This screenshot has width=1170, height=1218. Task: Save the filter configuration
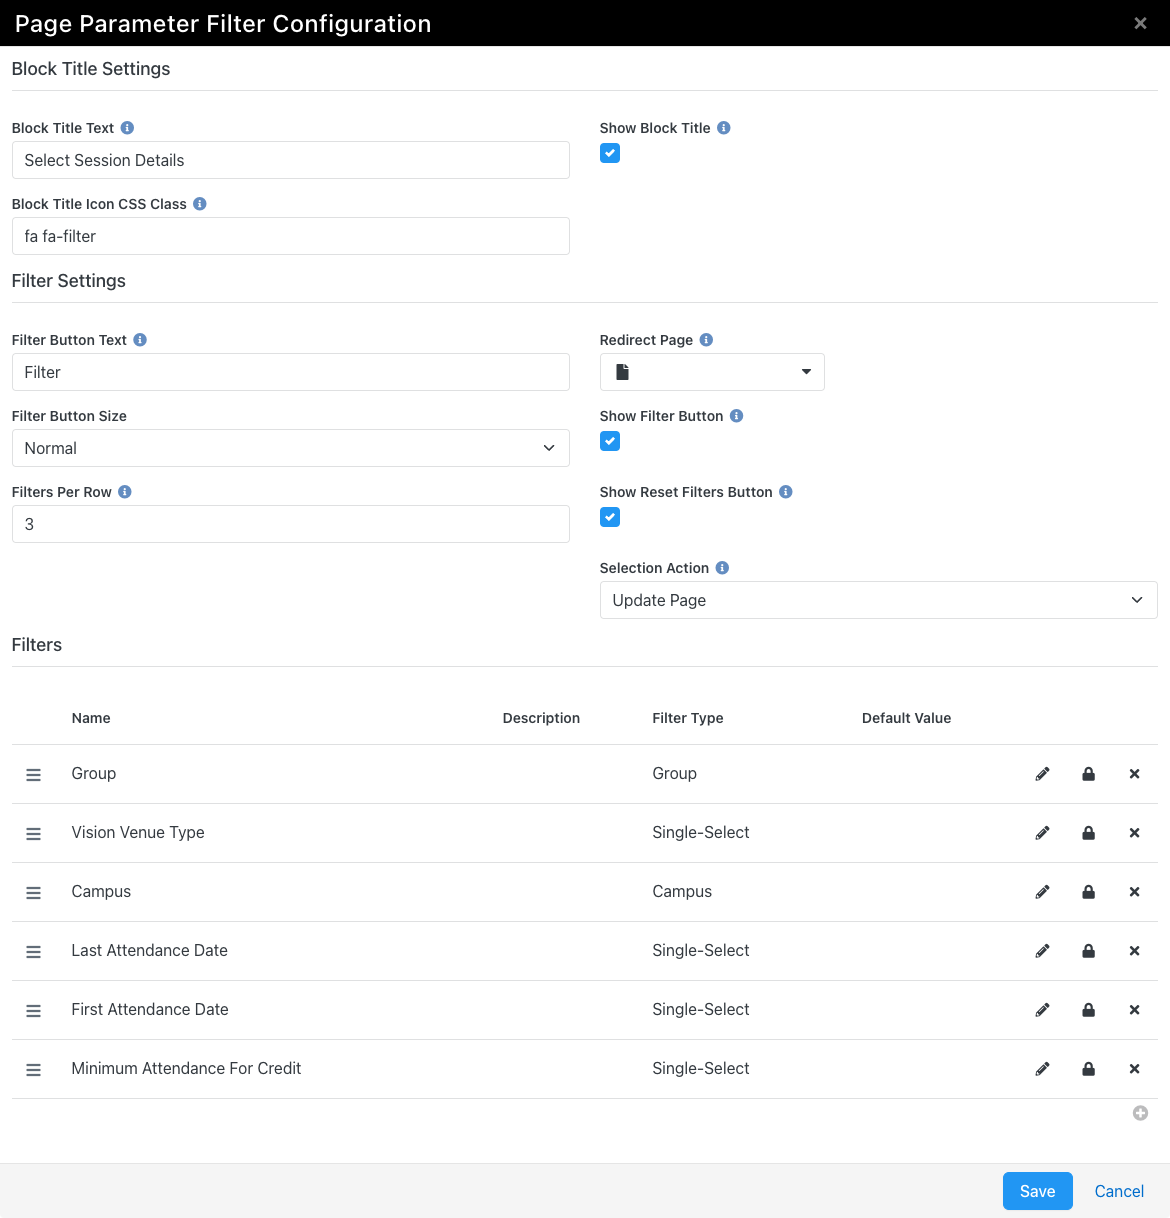tap(1038, 1191)
